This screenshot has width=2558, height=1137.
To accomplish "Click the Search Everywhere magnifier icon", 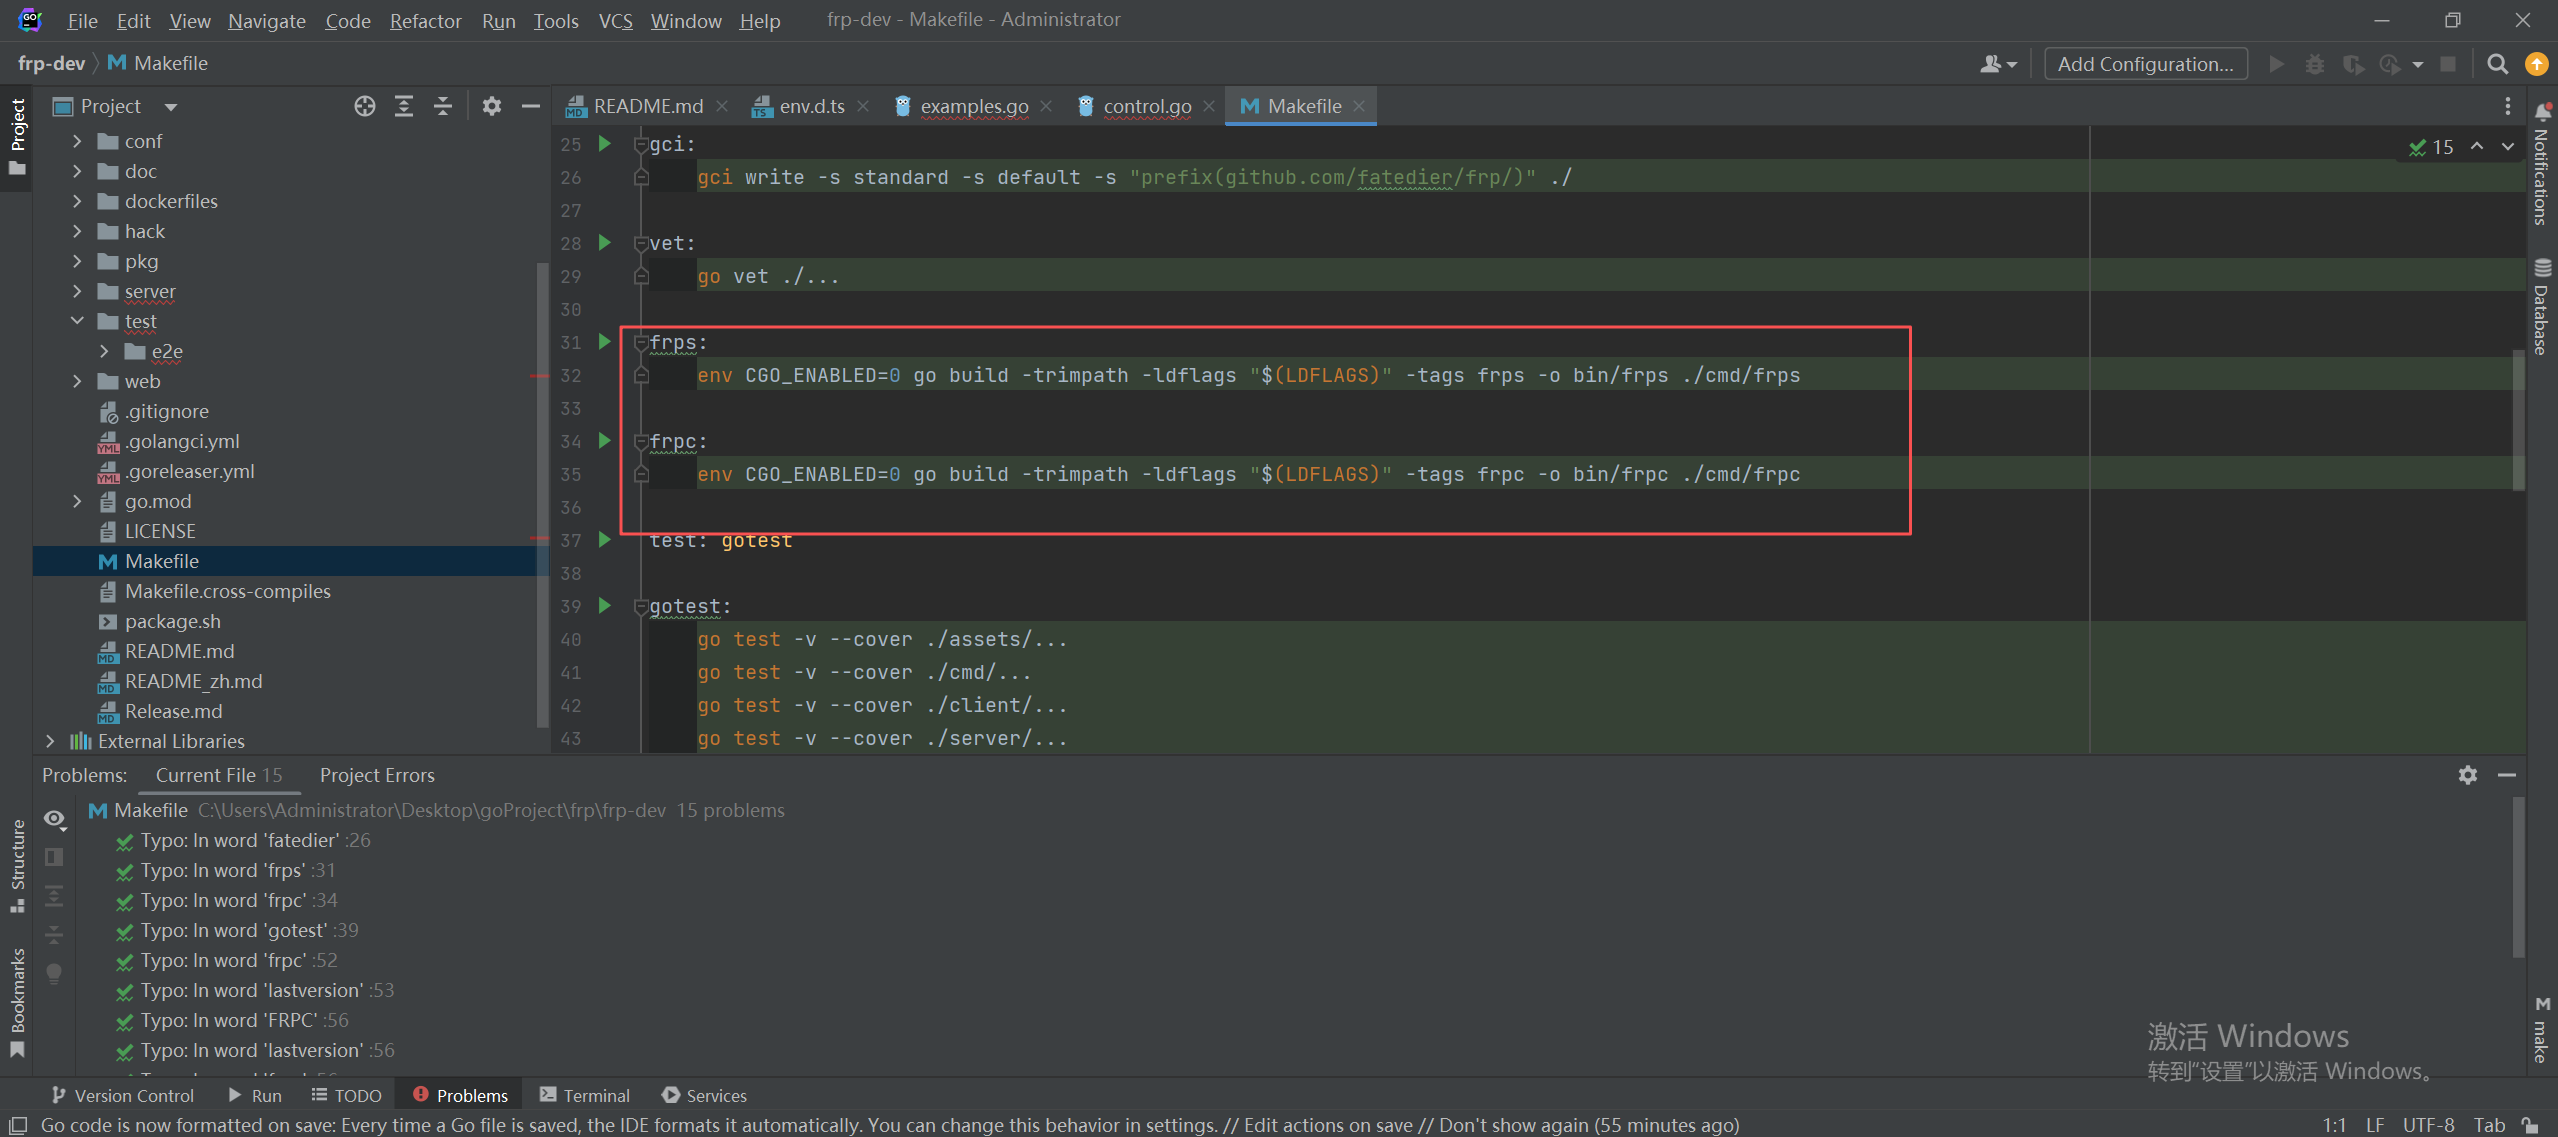I will coord(2497,64).
